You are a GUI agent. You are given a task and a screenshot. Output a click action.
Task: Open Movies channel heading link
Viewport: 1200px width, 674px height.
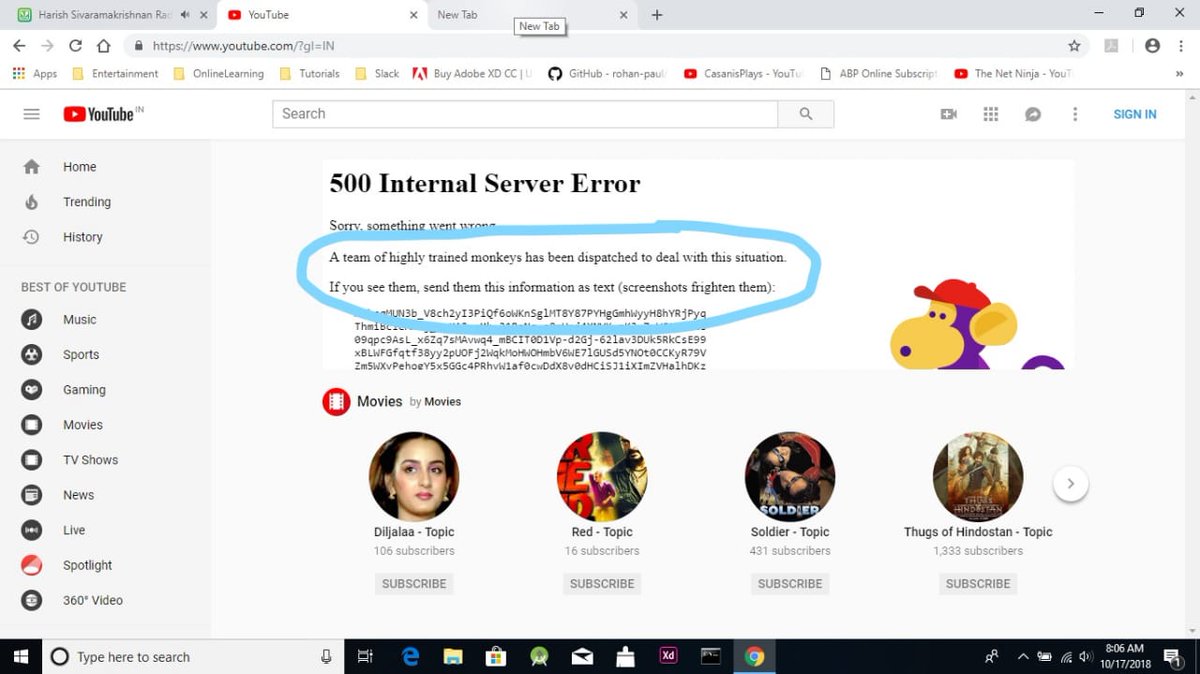379,401
